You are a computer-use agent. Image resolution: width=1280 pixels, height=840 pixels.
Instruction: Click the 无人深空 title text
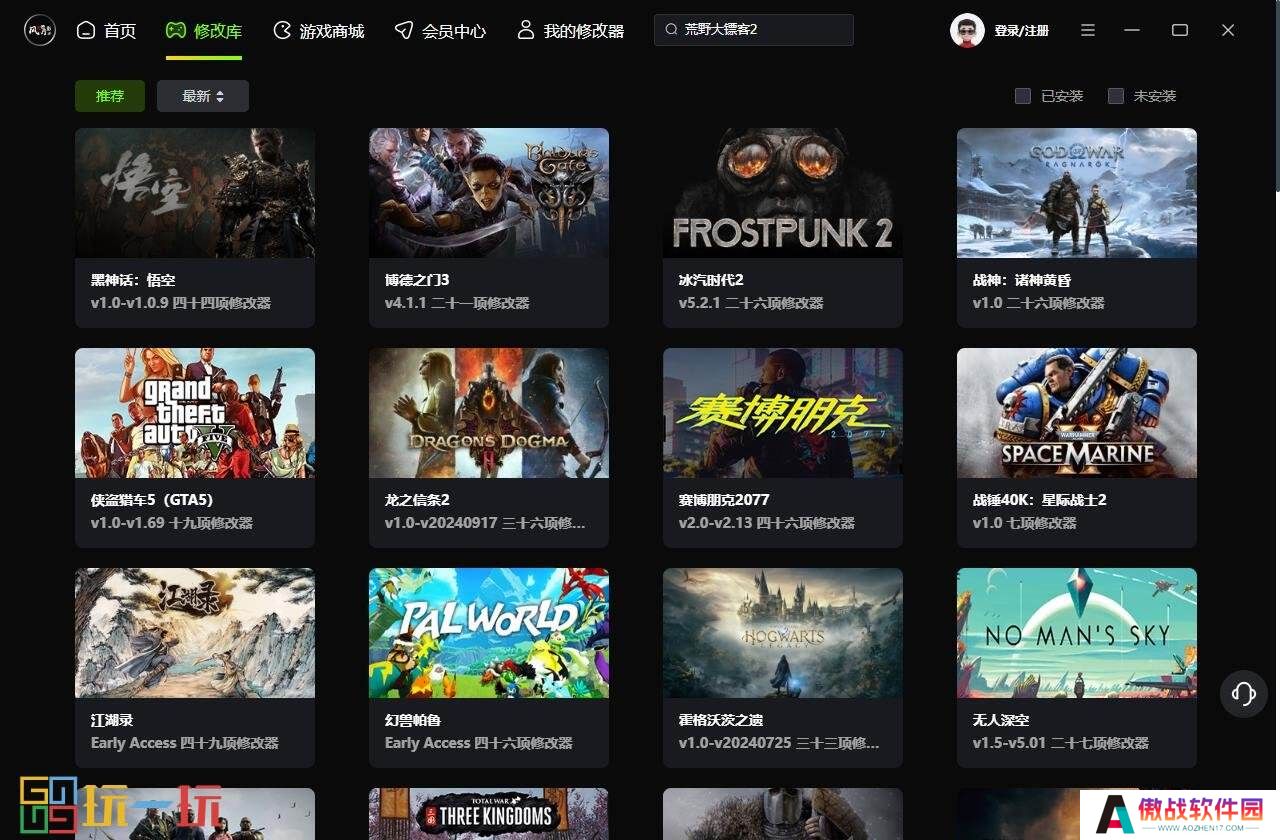pyautogui.click(x=1001, y=720)
